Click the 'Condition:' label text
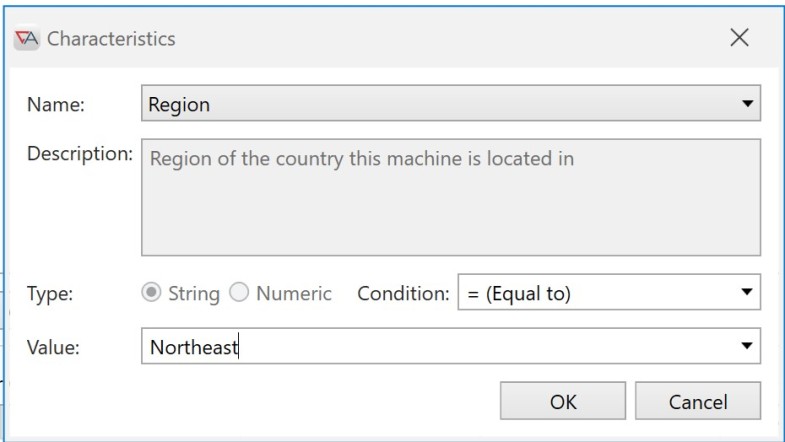This screenshot has height=442, width=785. coord(404,293)
